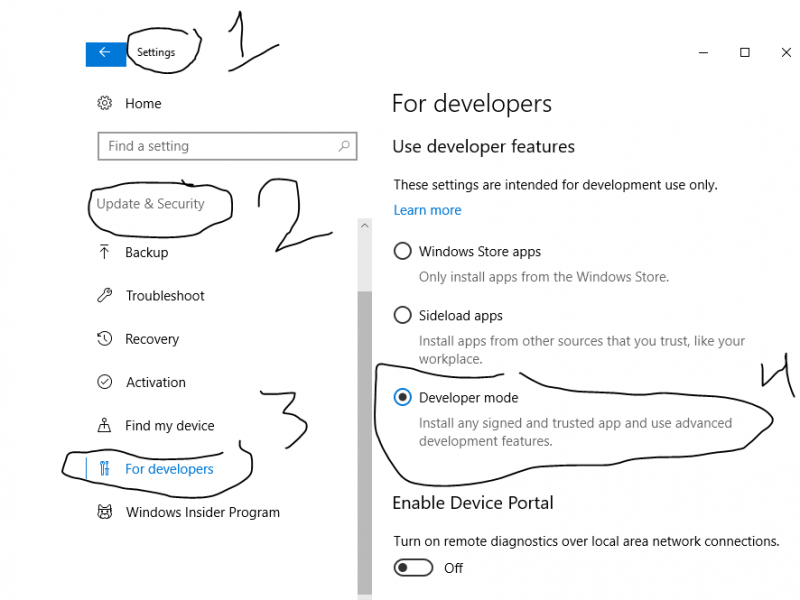Image resolution: width=800 pixels, height=600 pixels.
Task: Minimize the Settings window
Action: (699, 53)
